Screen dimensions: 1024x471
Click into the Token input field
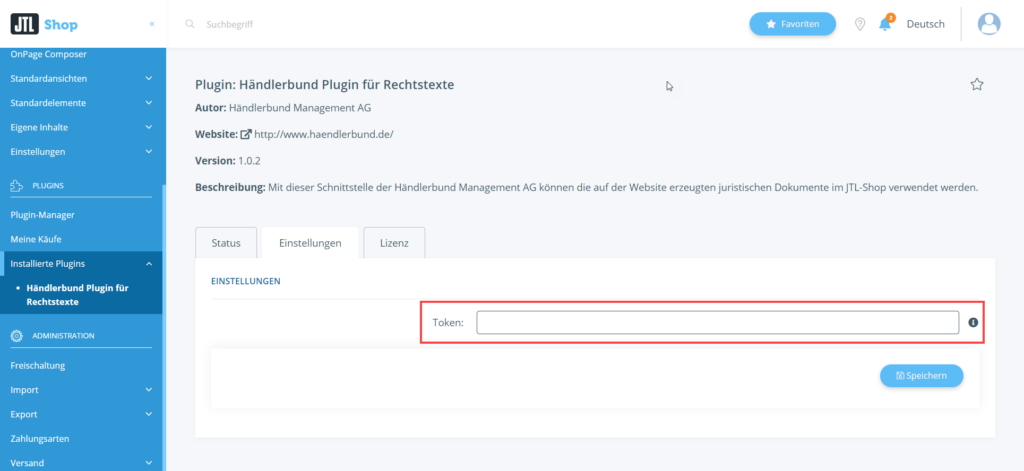718,322
